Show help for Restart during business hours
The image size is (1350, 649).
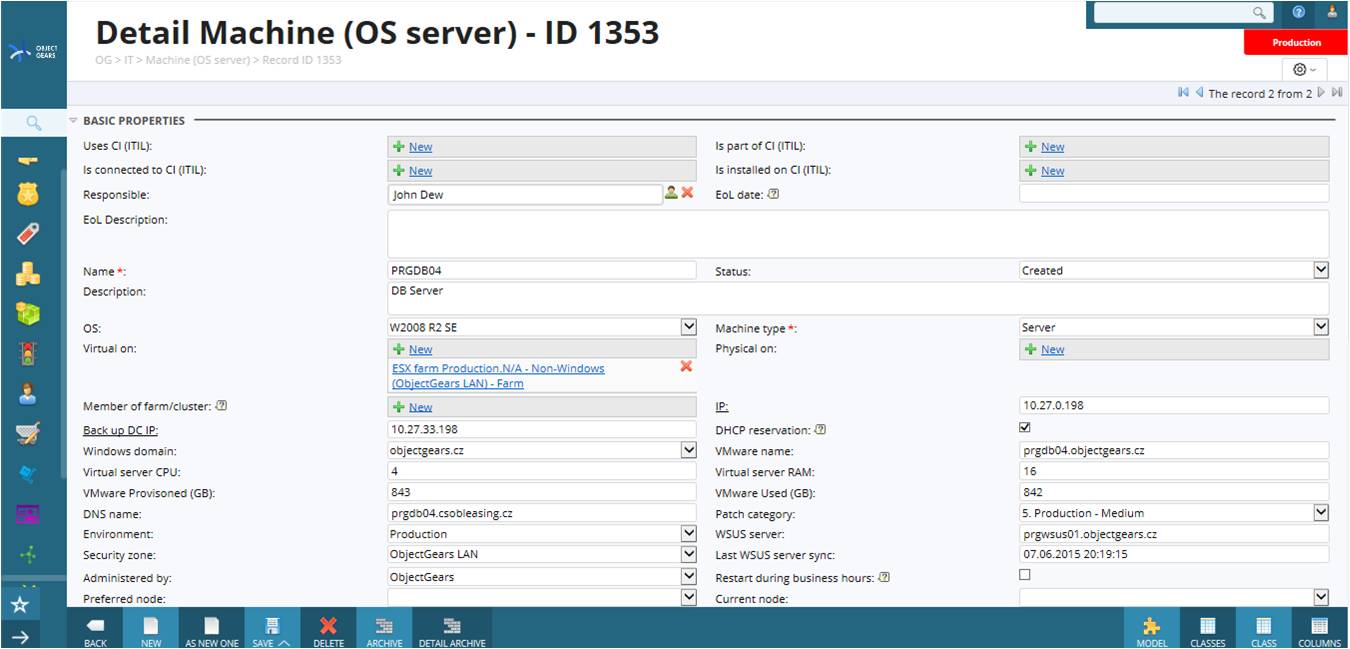click(884, 578)
